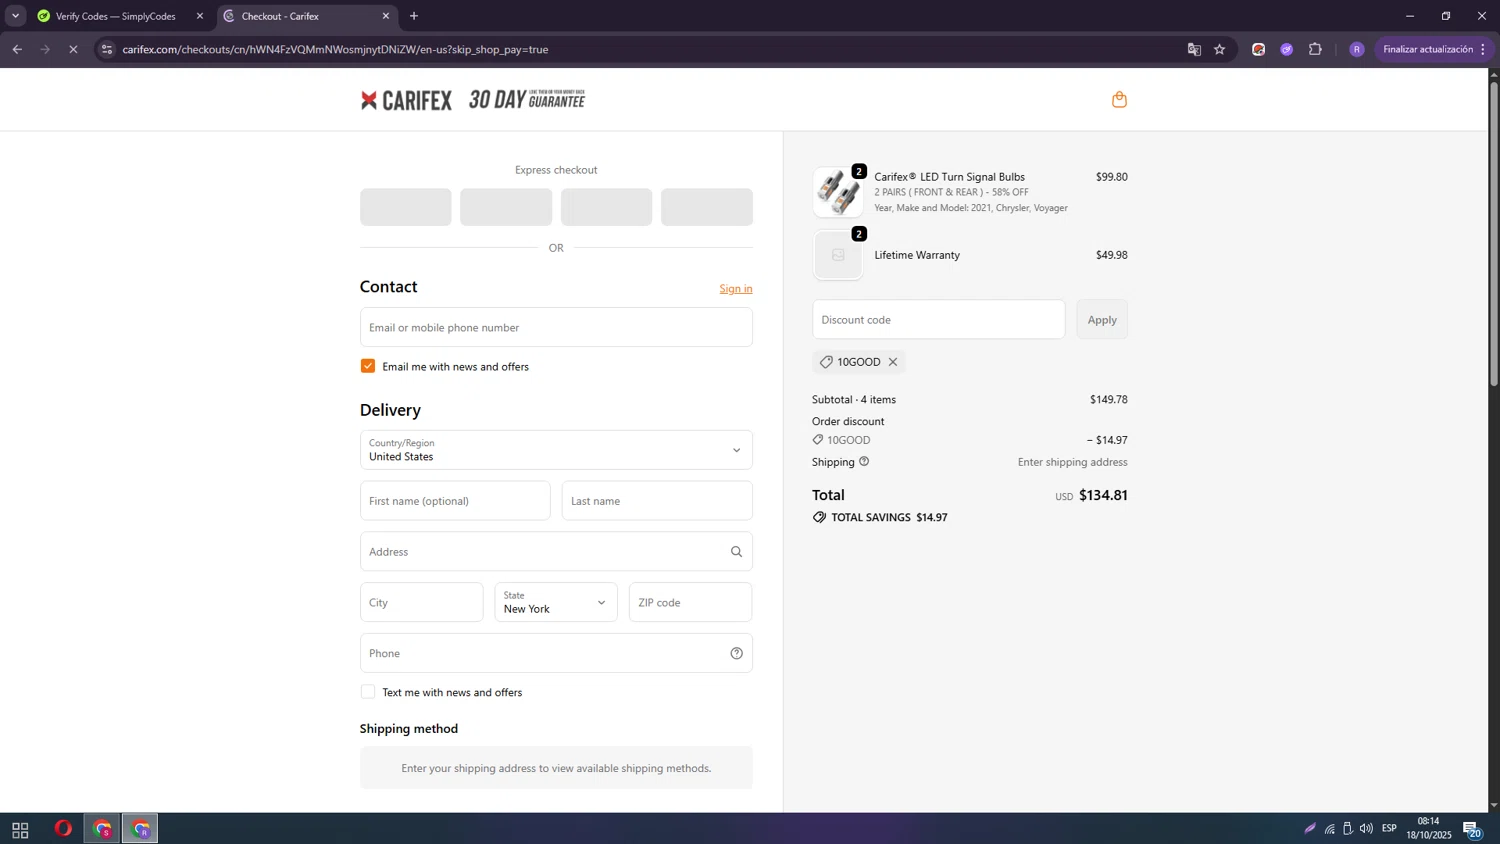Show the shipping info tooltip icon
The width and height of the screenshot is (1500, 844).
[x=864, y=462]
